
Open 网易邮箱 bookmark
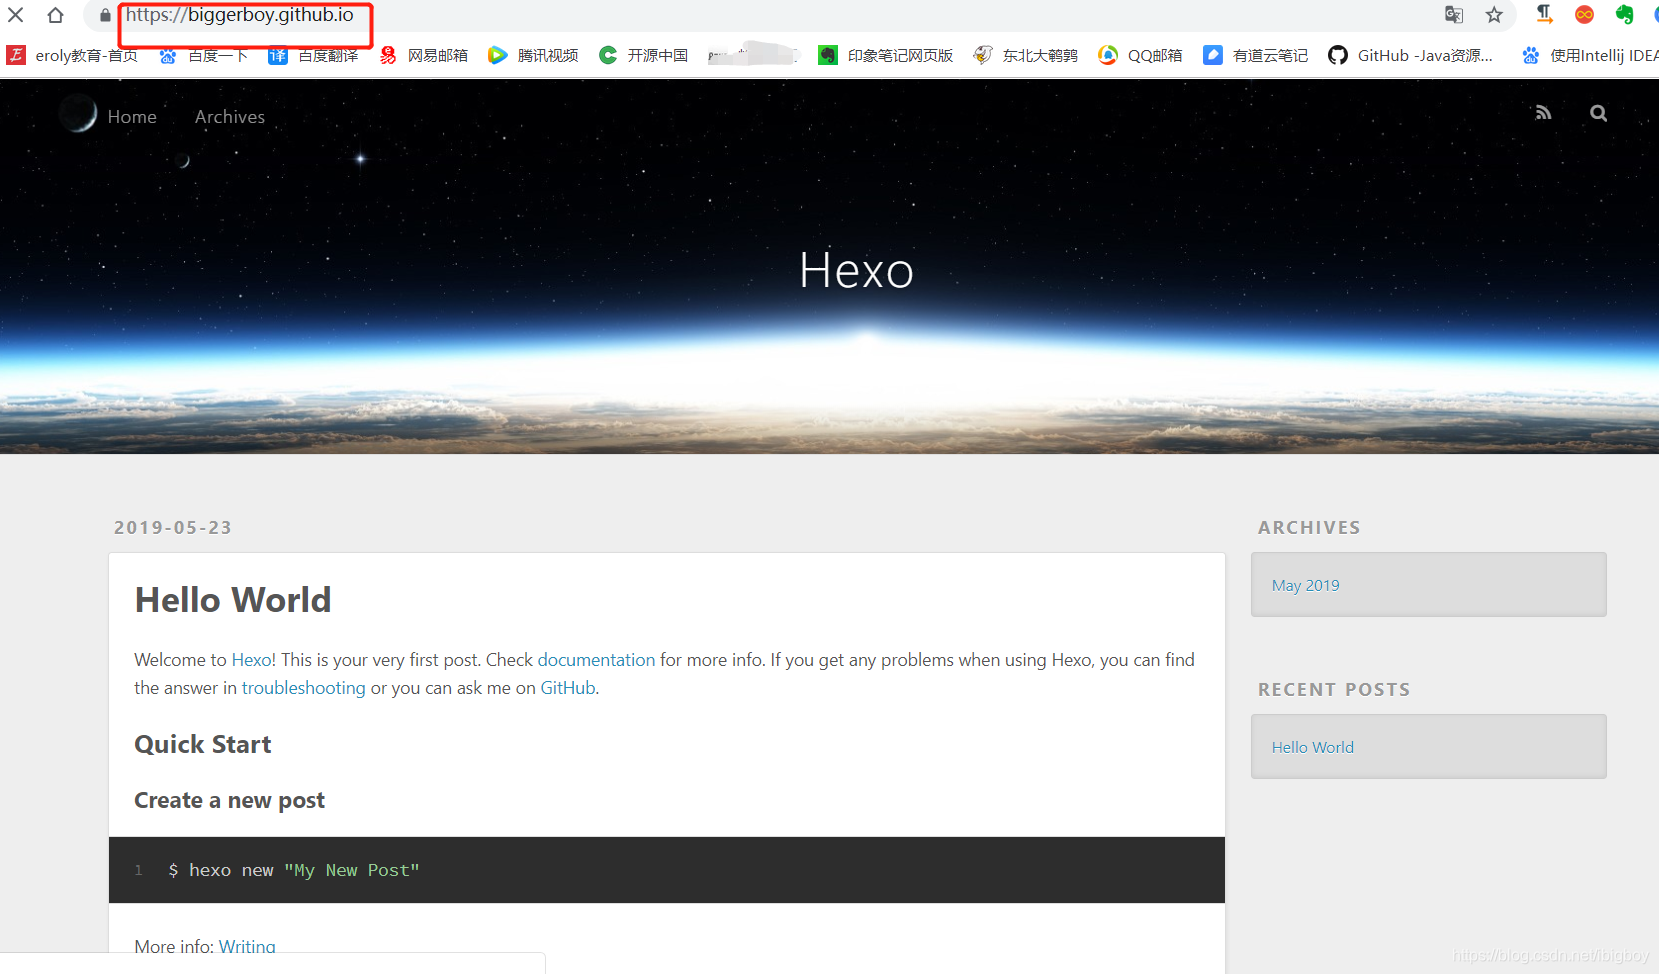(423, 55)
